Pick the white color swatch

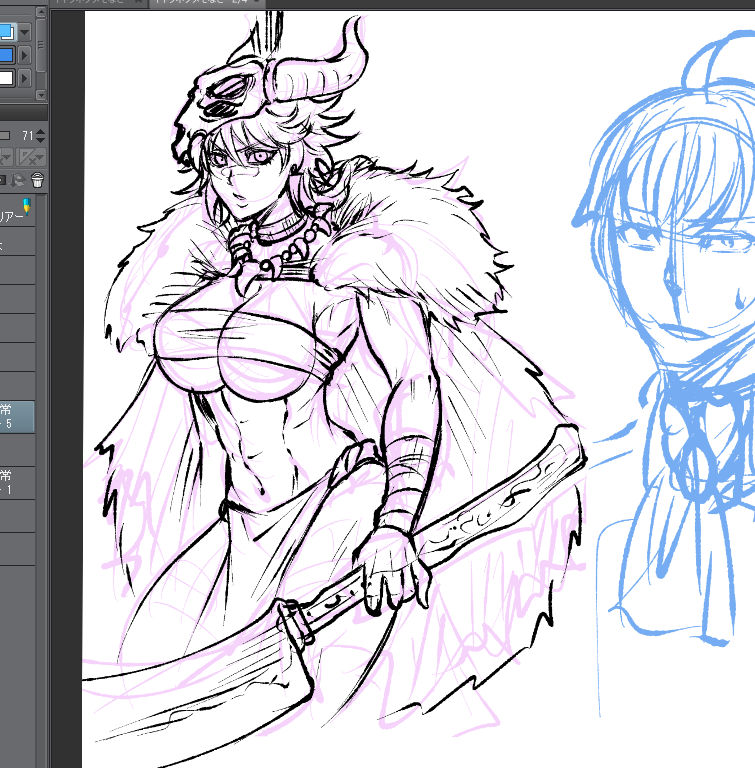pyautogui.click(x=6, y=78)
